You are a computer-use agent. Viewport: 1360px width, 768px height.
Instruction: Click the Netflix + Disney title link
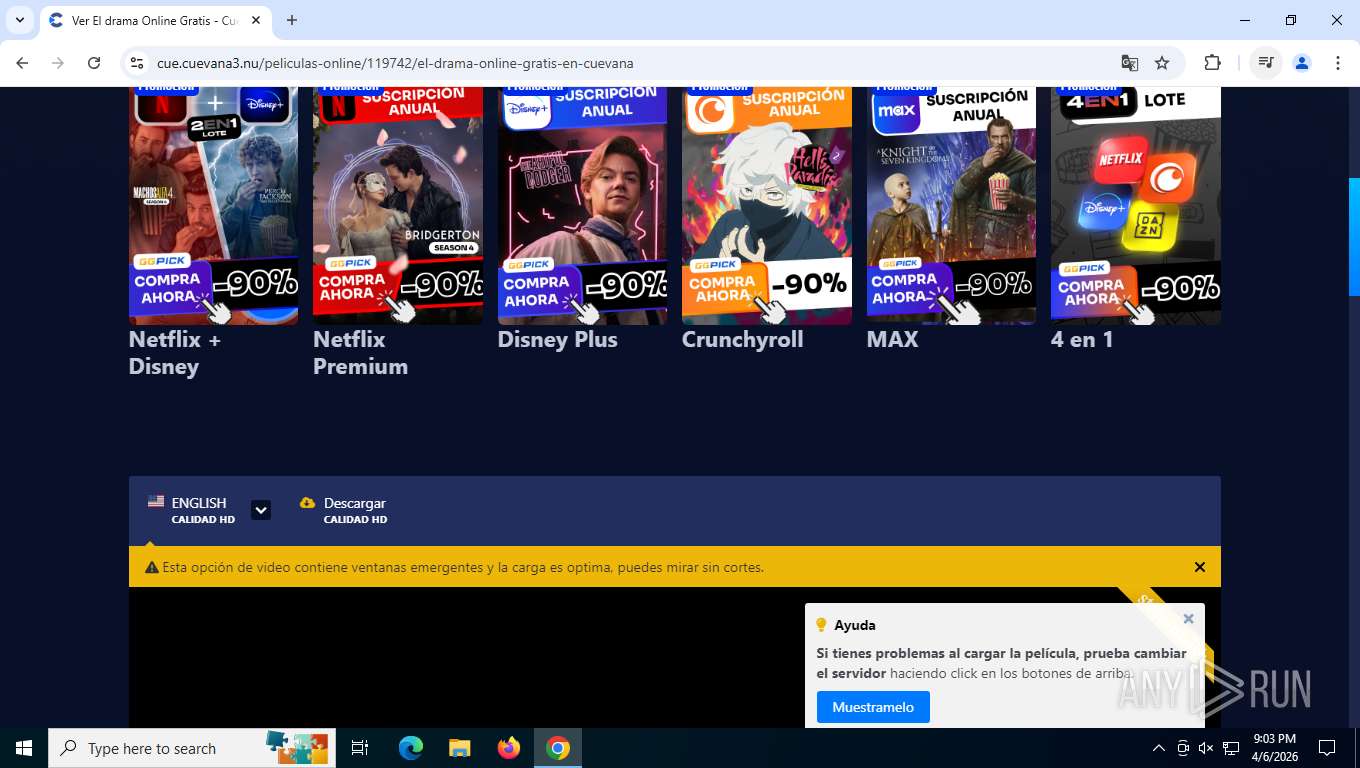[x=175, y=353]
